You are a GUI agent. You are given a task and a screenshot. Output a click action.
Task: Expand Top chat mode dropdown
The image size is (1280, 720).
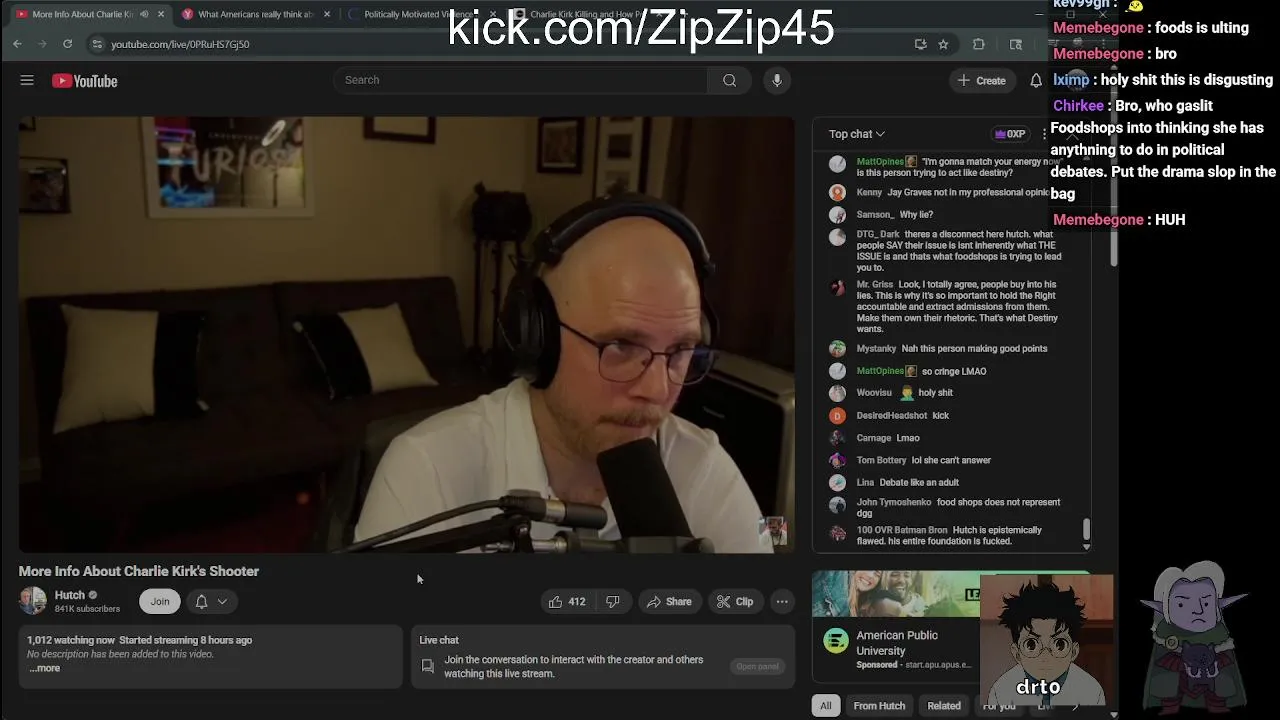tap(857, 134)
